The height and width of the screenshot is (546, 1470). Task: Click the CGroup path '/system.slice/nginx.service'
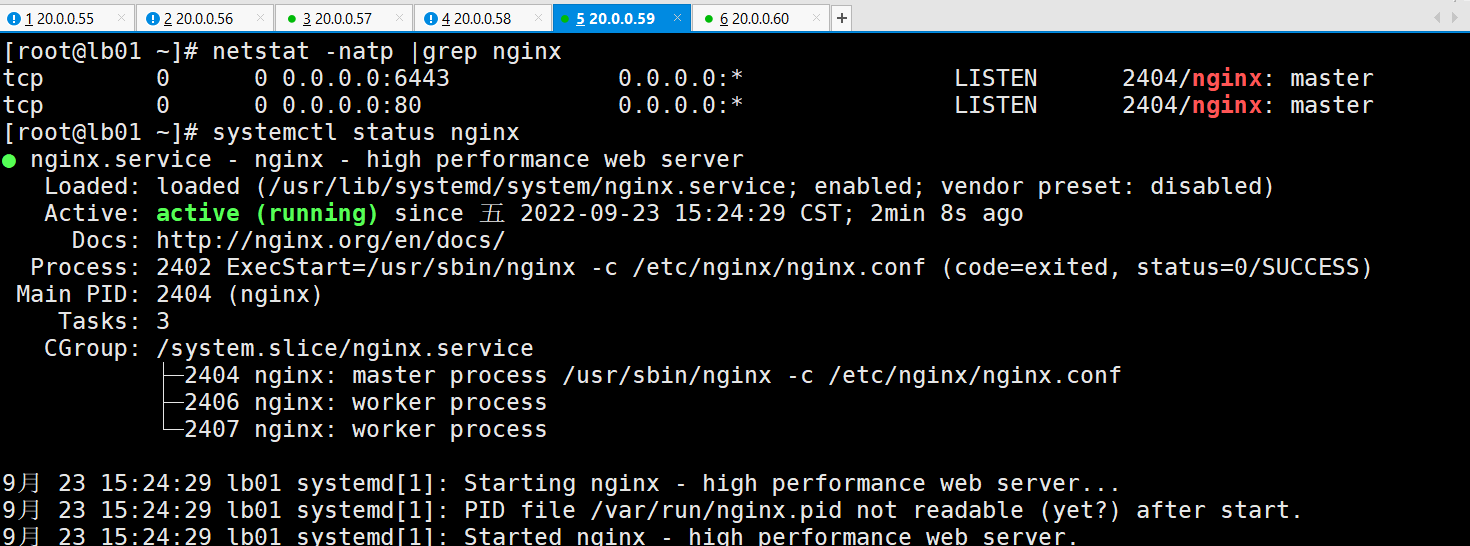[x=345, y=348]
